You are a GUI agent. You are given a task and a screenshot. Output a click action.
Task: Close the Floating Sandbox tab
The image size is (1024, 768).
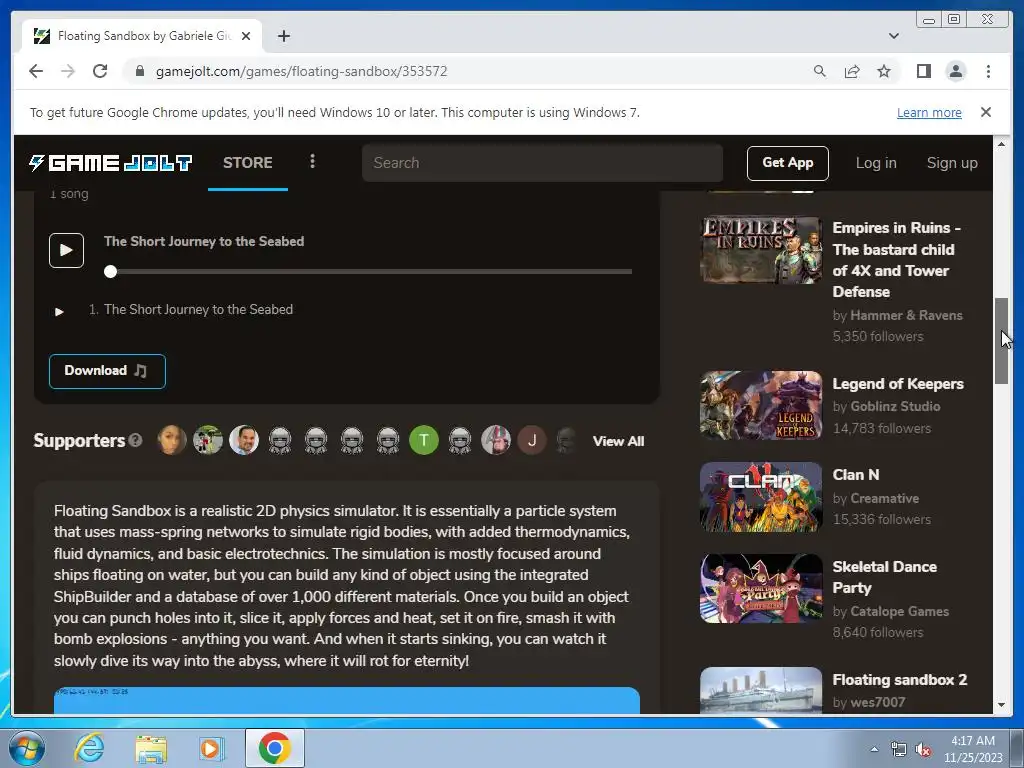point(246,36)
